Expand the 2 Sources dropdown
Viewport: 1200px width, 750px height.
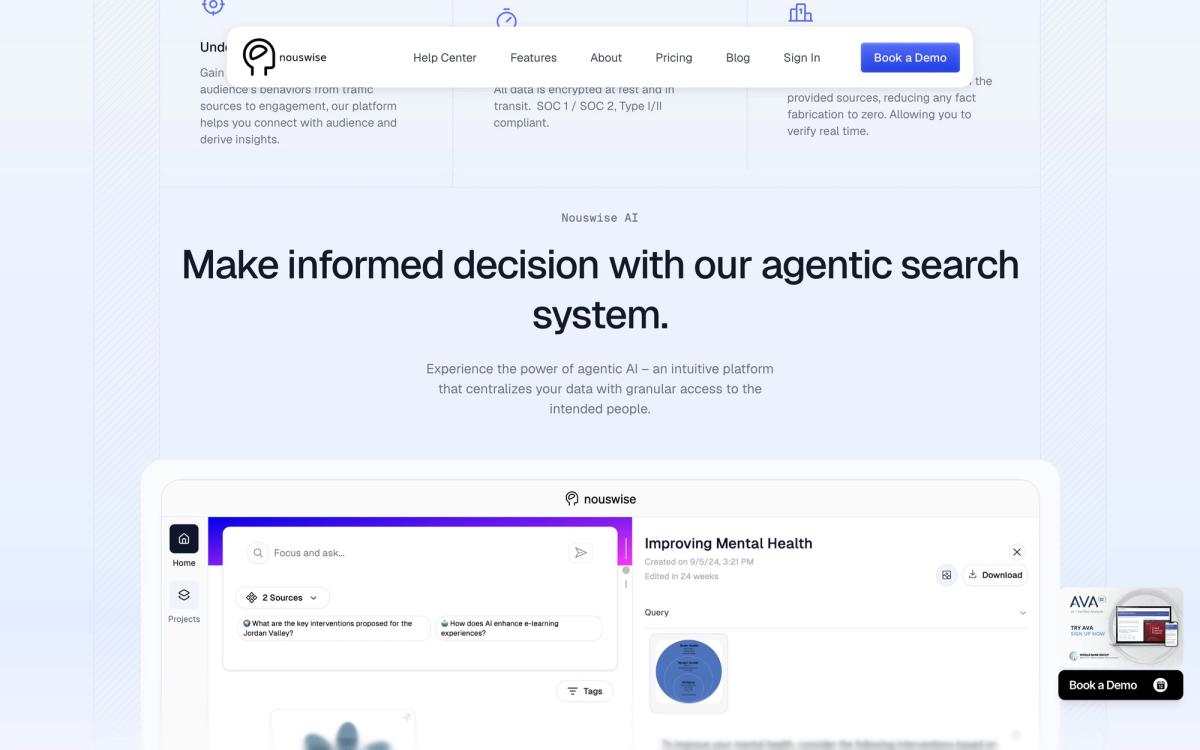click(x=282, y=597)
